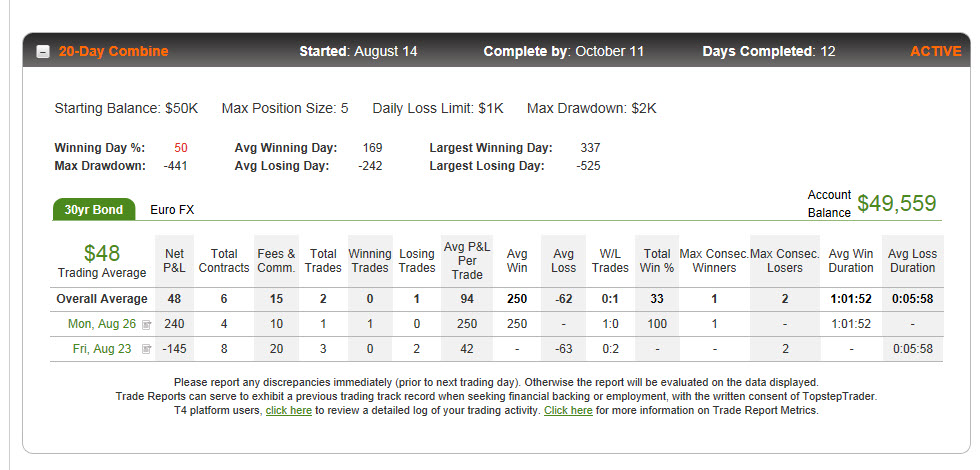The height and width of the screenshot is (470, 980).
Task: Select the 30yr Bond tab
Action: pyautogui.click(x=94, y=209)
